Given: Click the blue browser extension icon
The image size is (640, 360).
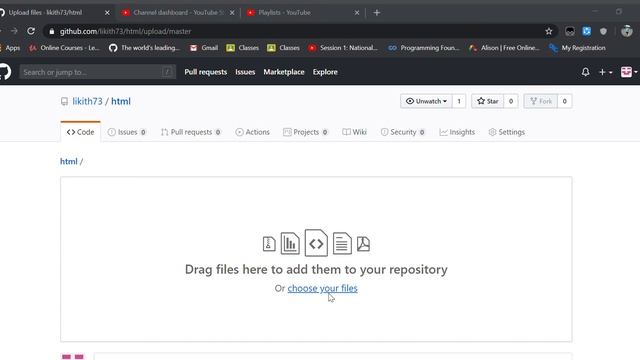Looking at the screenshot, I should tap(587, 31).
